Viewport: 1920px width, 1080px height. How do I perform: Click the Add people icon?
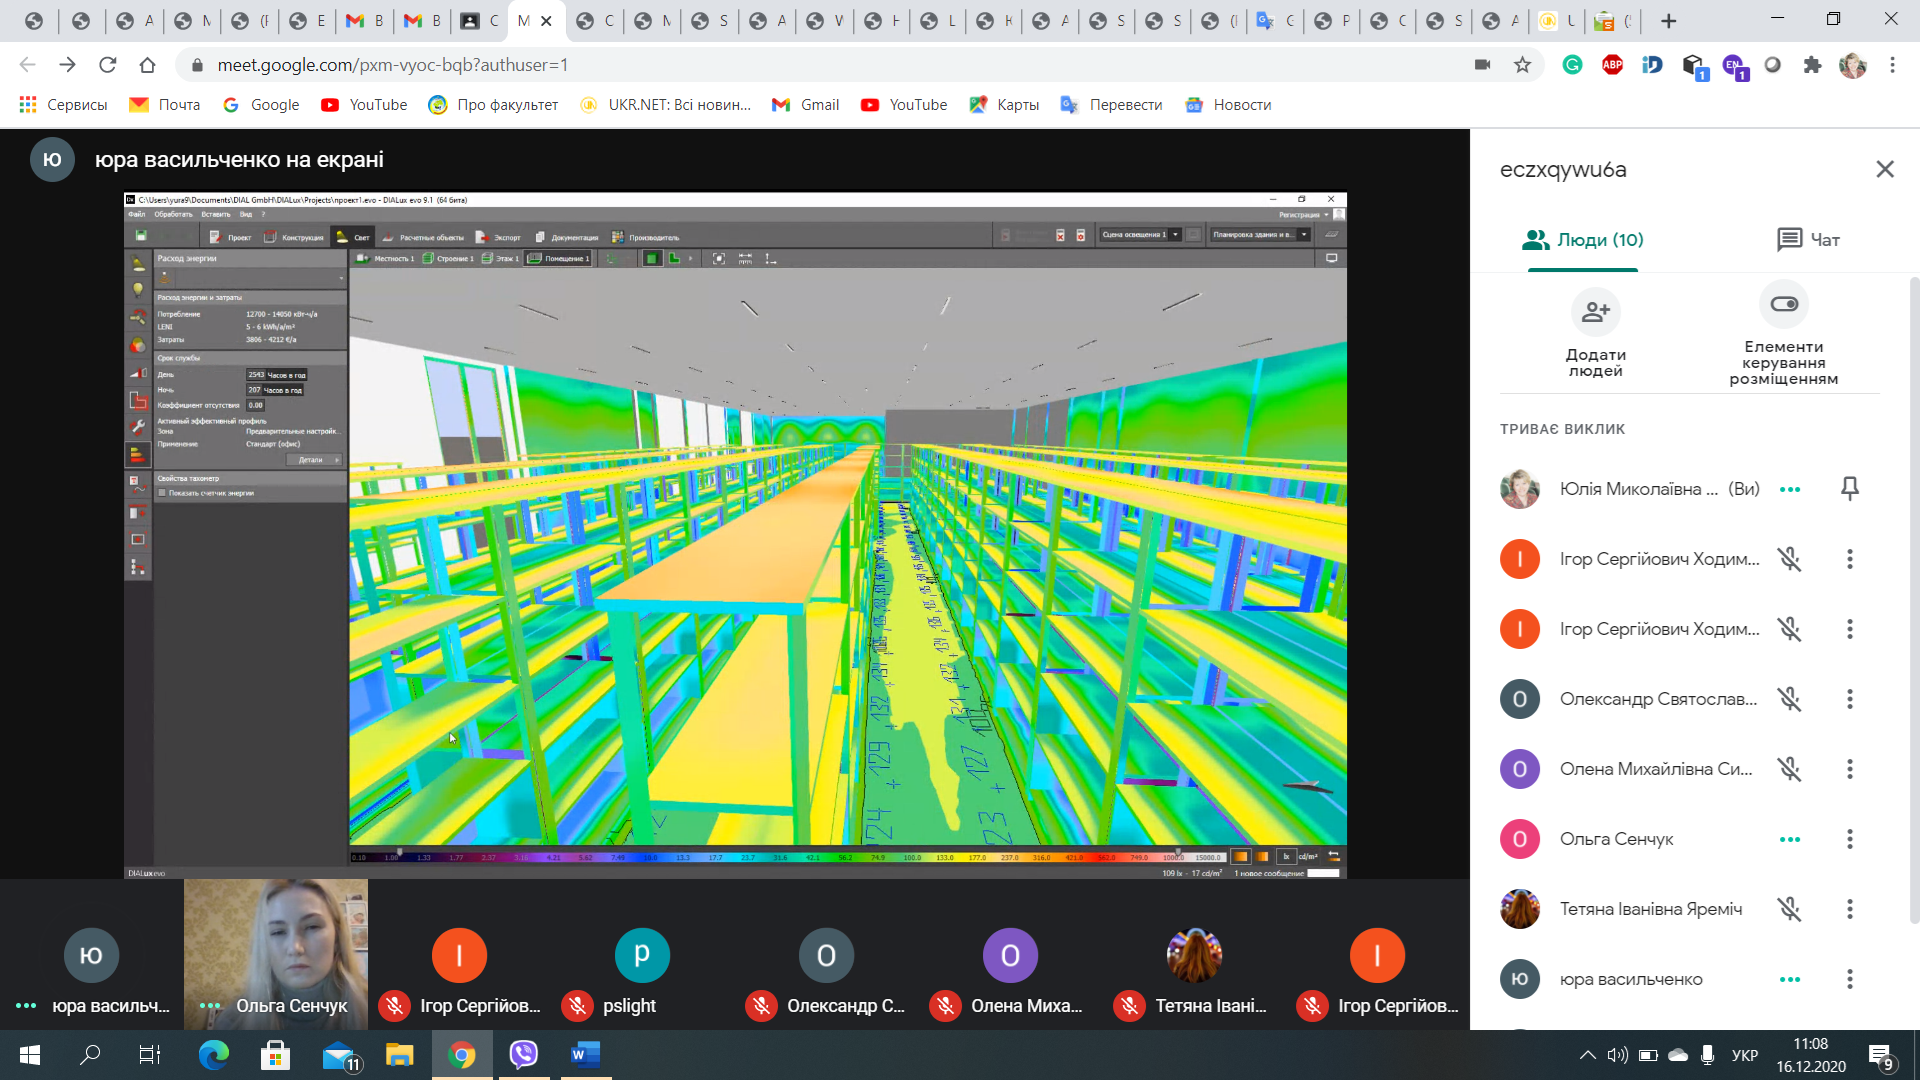(x=1595, y=312)
